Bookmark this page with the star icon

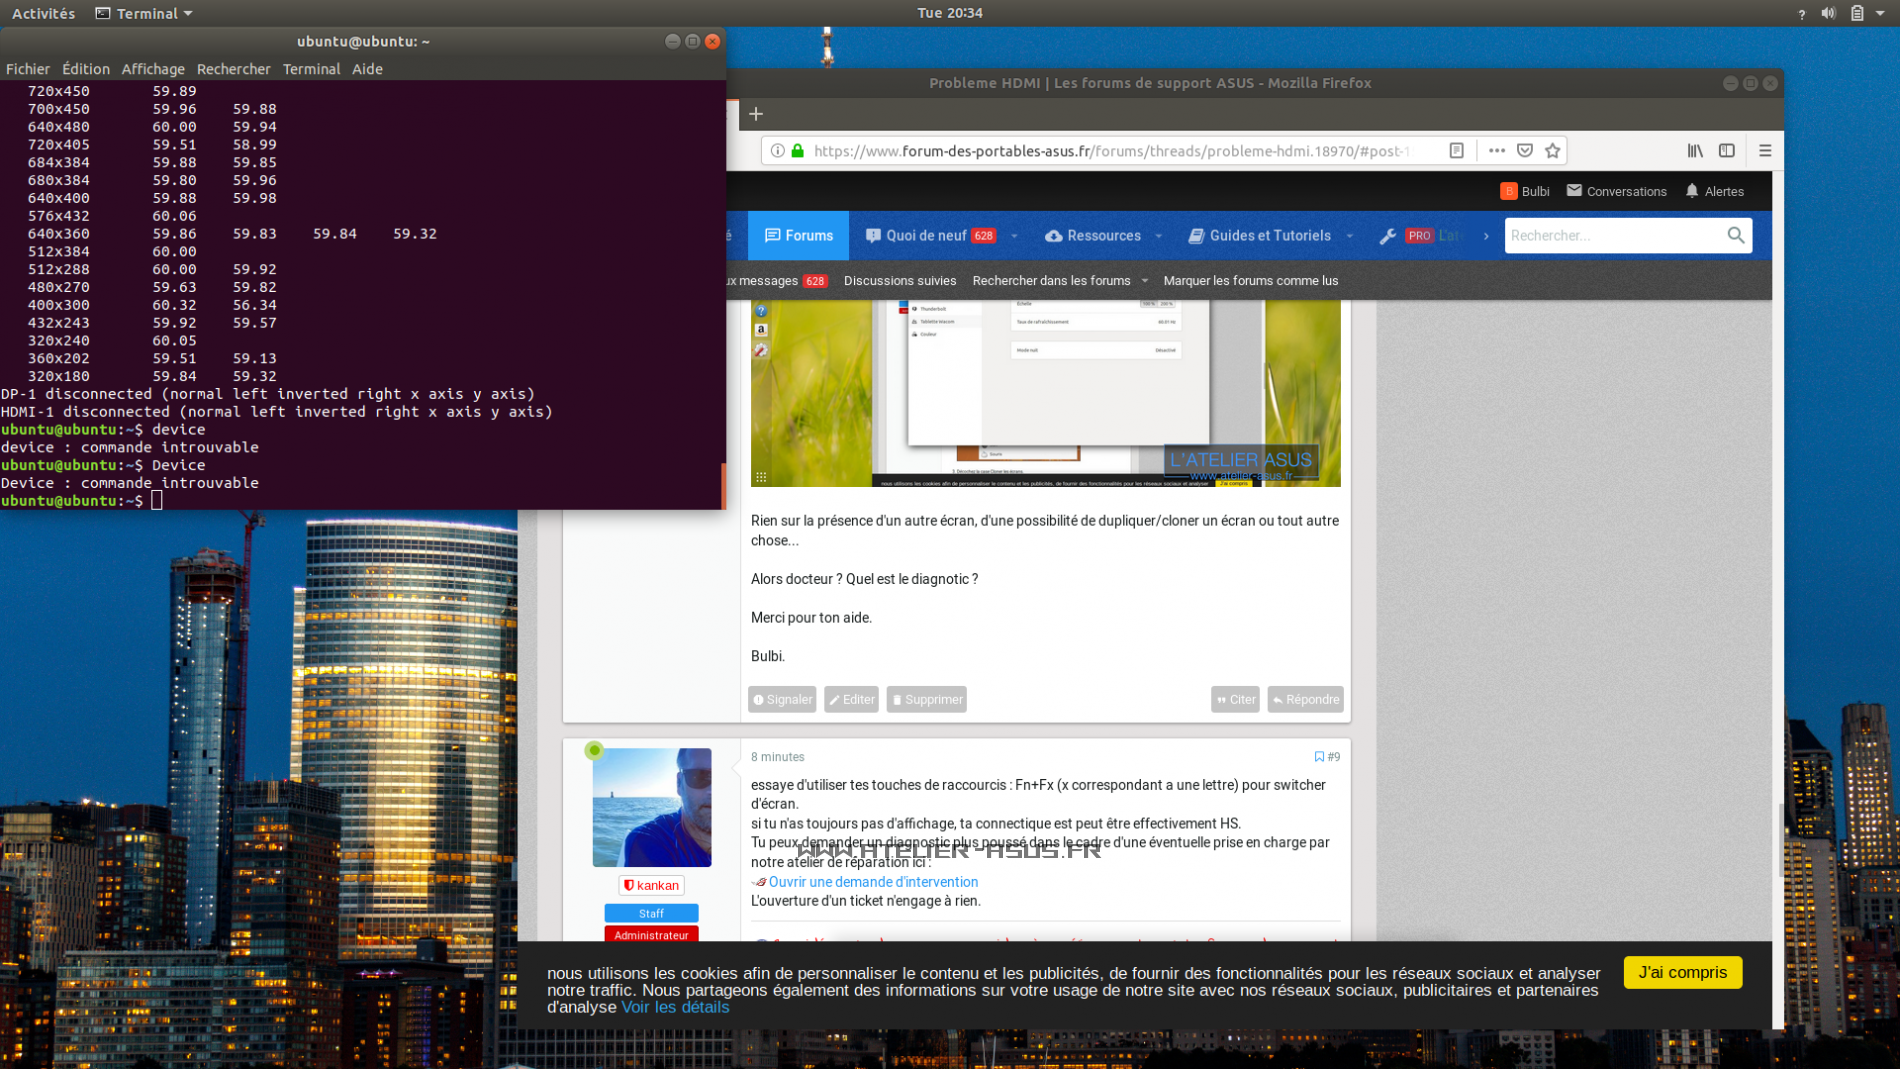1552,151
